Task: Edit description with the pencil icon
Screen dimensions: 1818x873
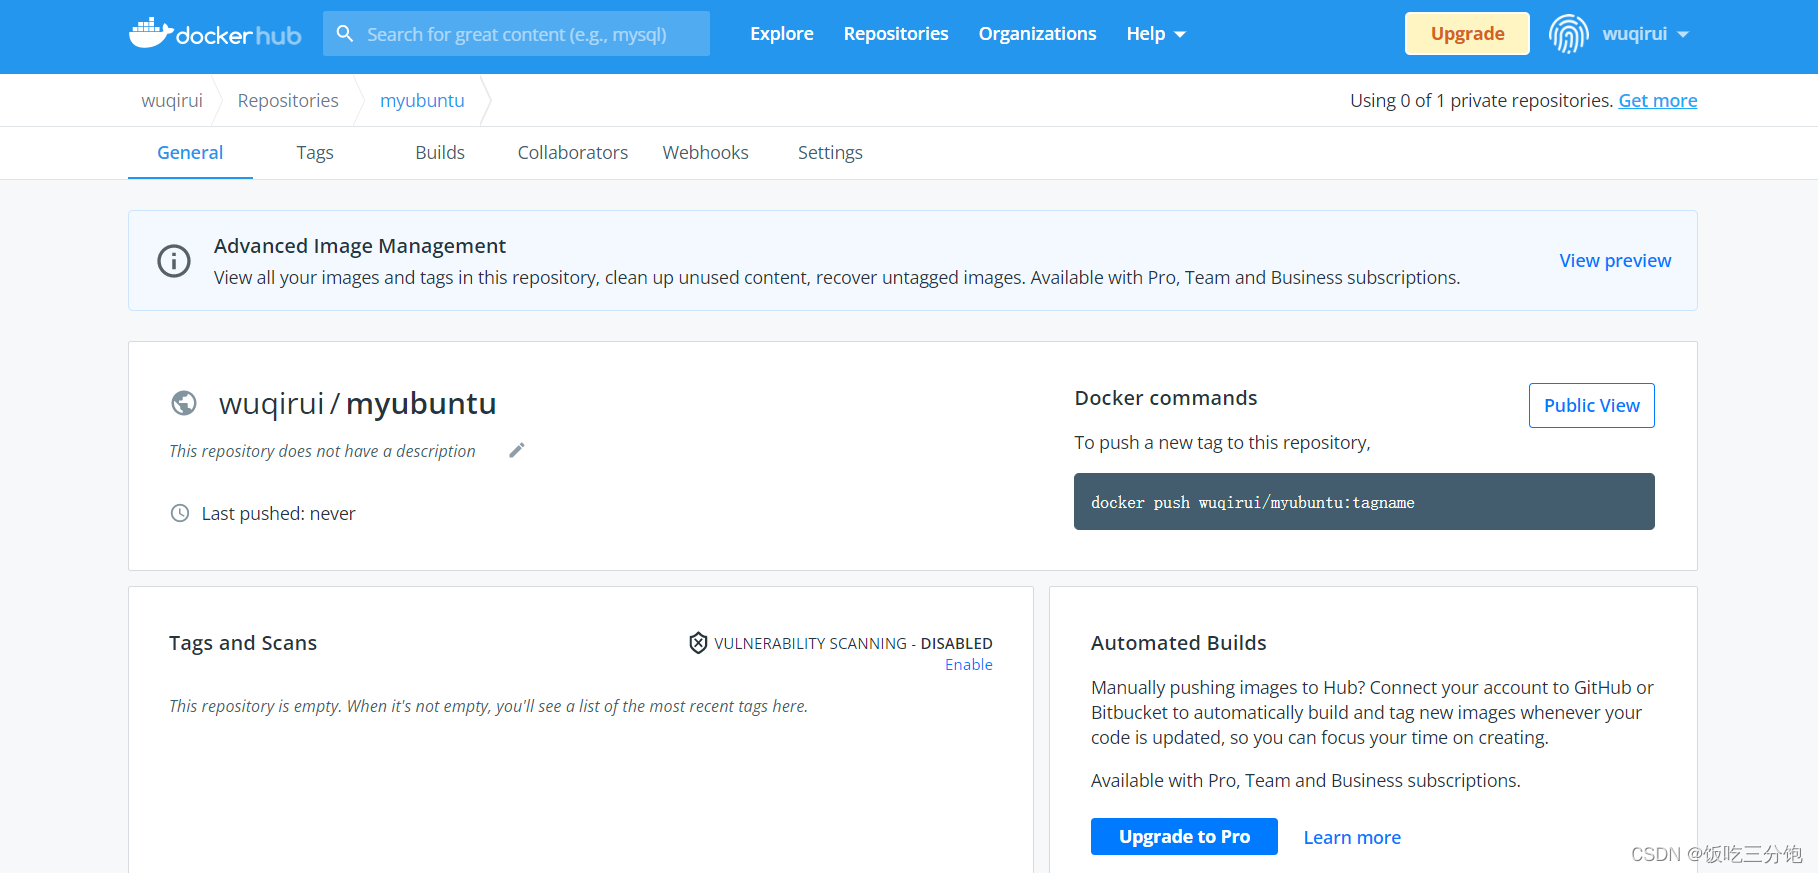Action: (x=517, y=450)
